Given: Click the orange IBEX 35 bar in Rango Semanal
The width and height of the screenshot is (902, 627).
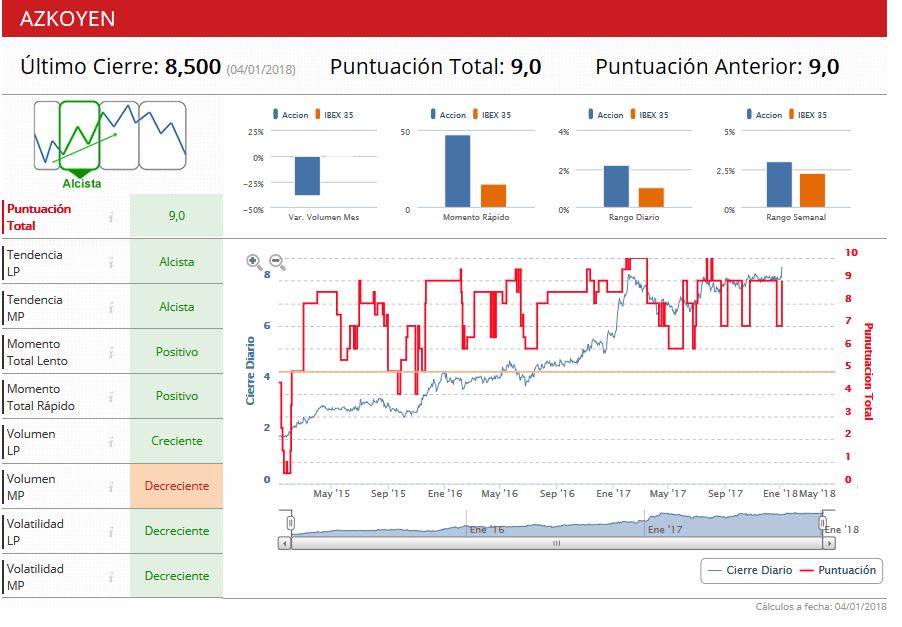Looking at the screenshot, I should point(812,190).
